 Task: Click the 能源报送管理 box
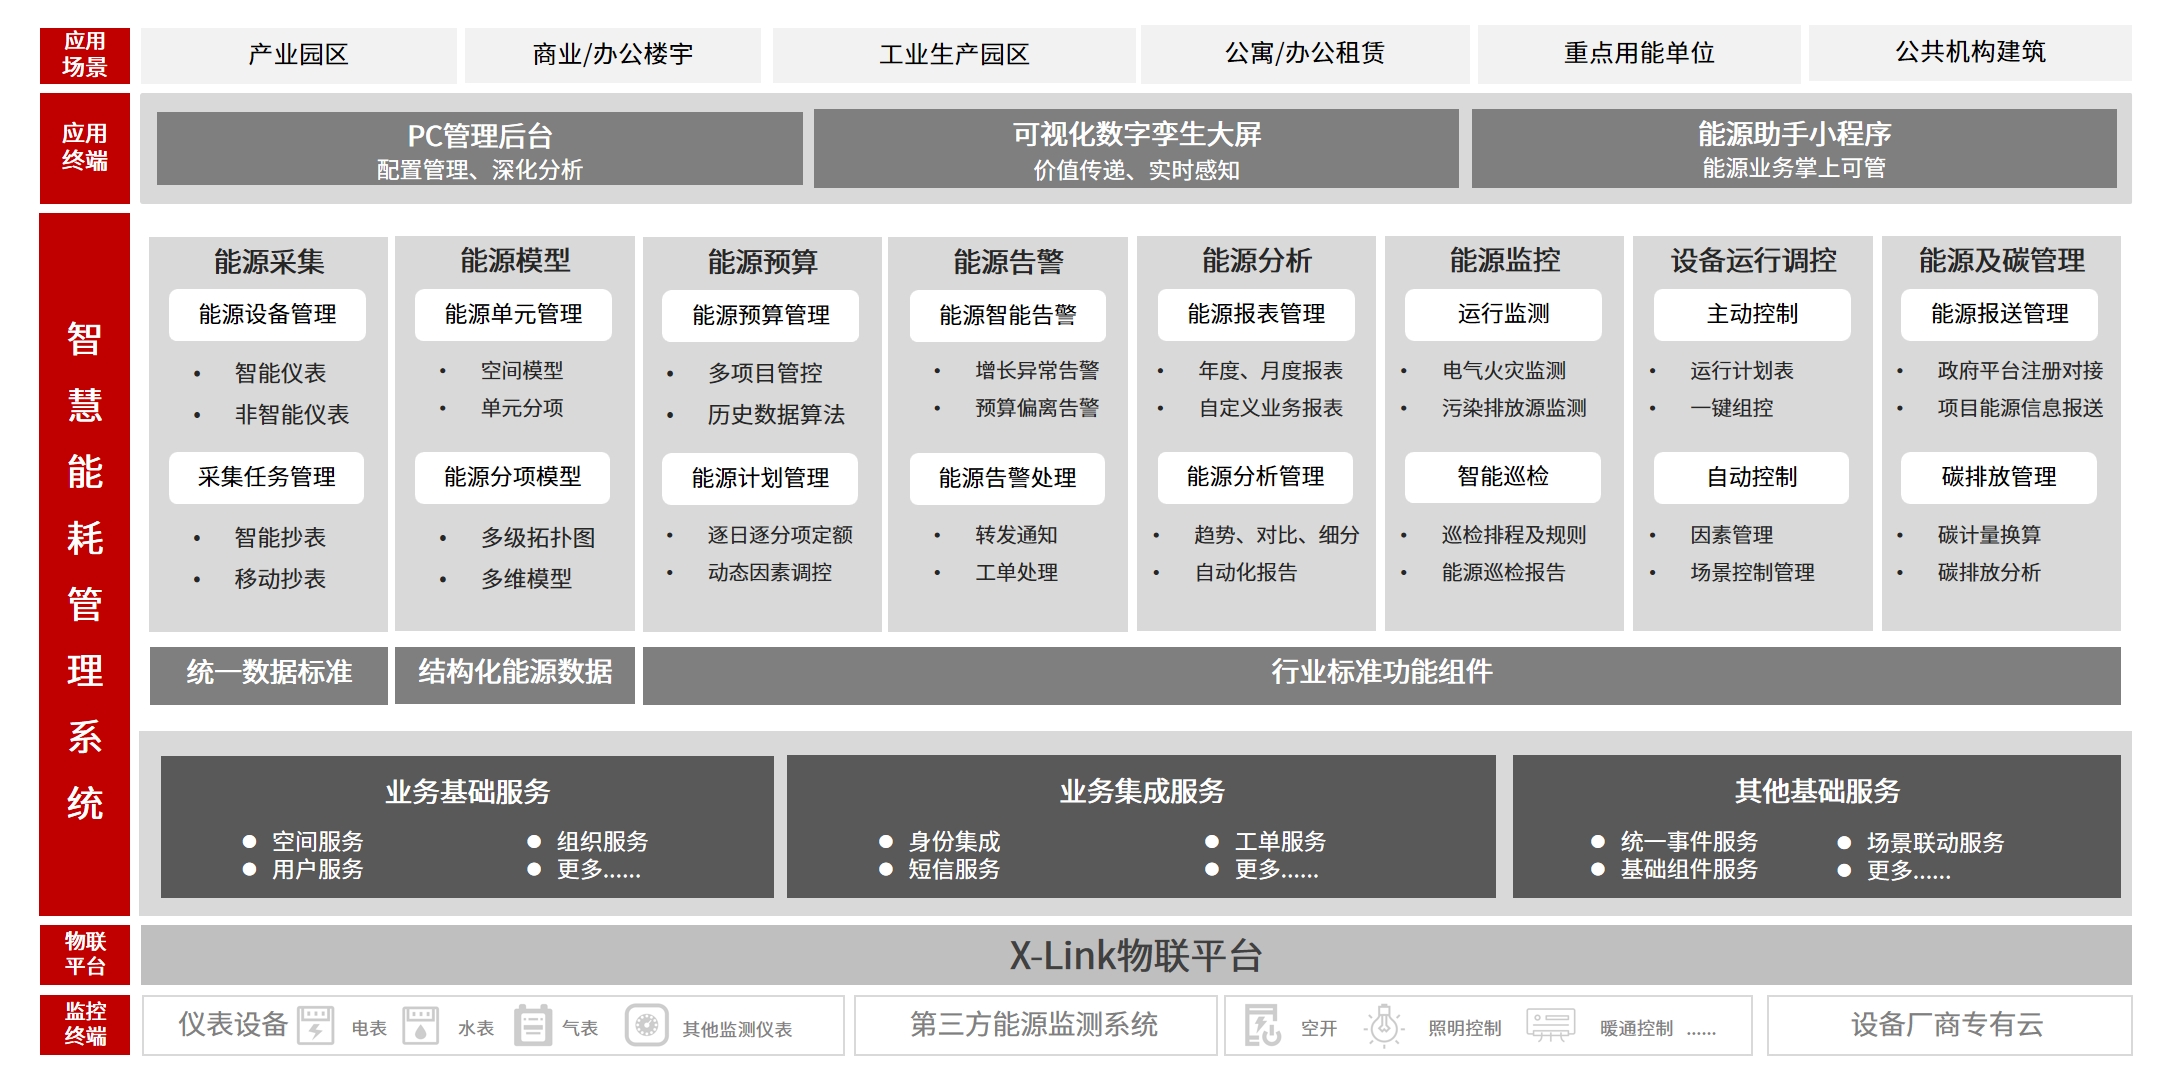1999,315
